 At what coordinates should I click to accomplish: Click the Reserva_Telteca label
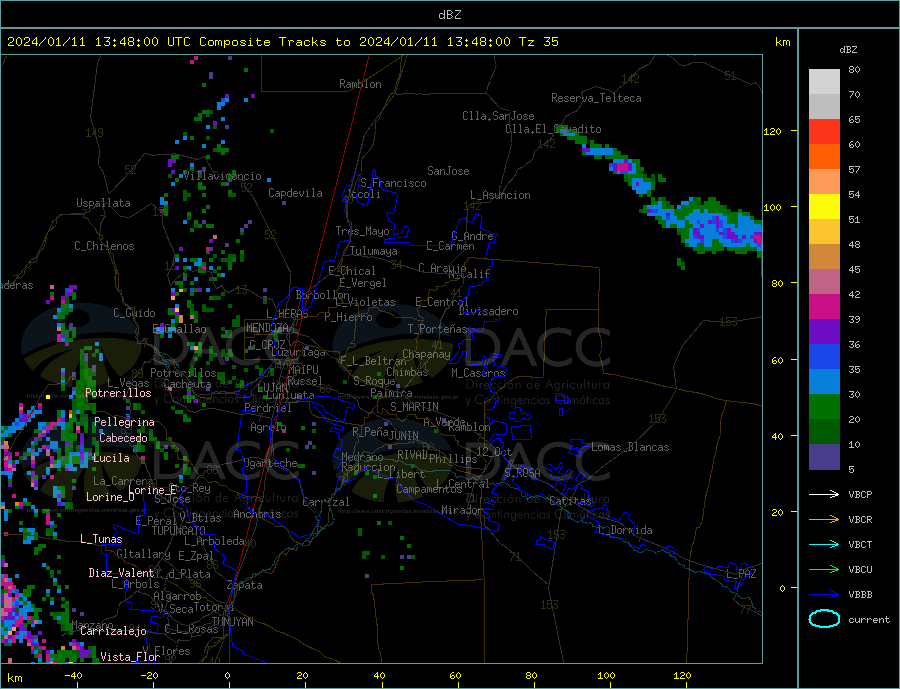pyautogui.click(x=596, y=98)
